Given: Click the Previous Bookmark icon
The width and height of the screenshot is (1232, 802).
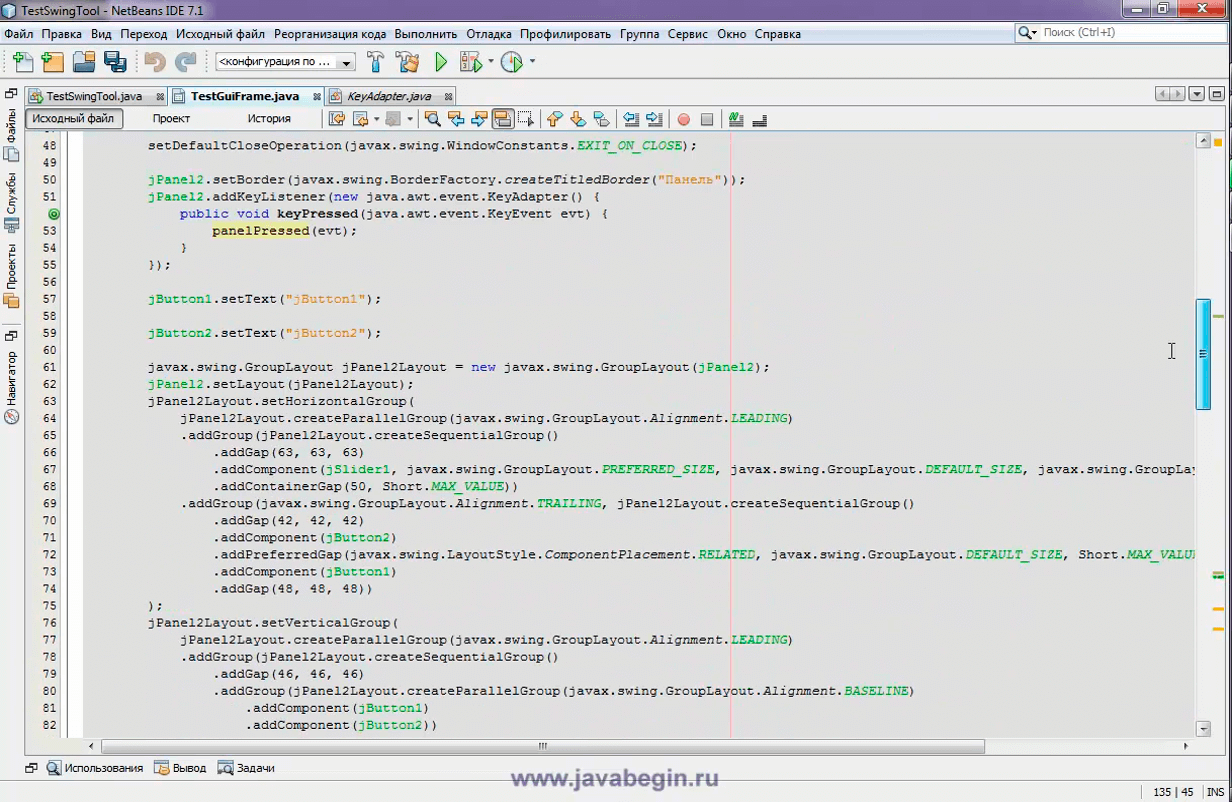Looking at the screenshot, I should click(x=554, y=119).
